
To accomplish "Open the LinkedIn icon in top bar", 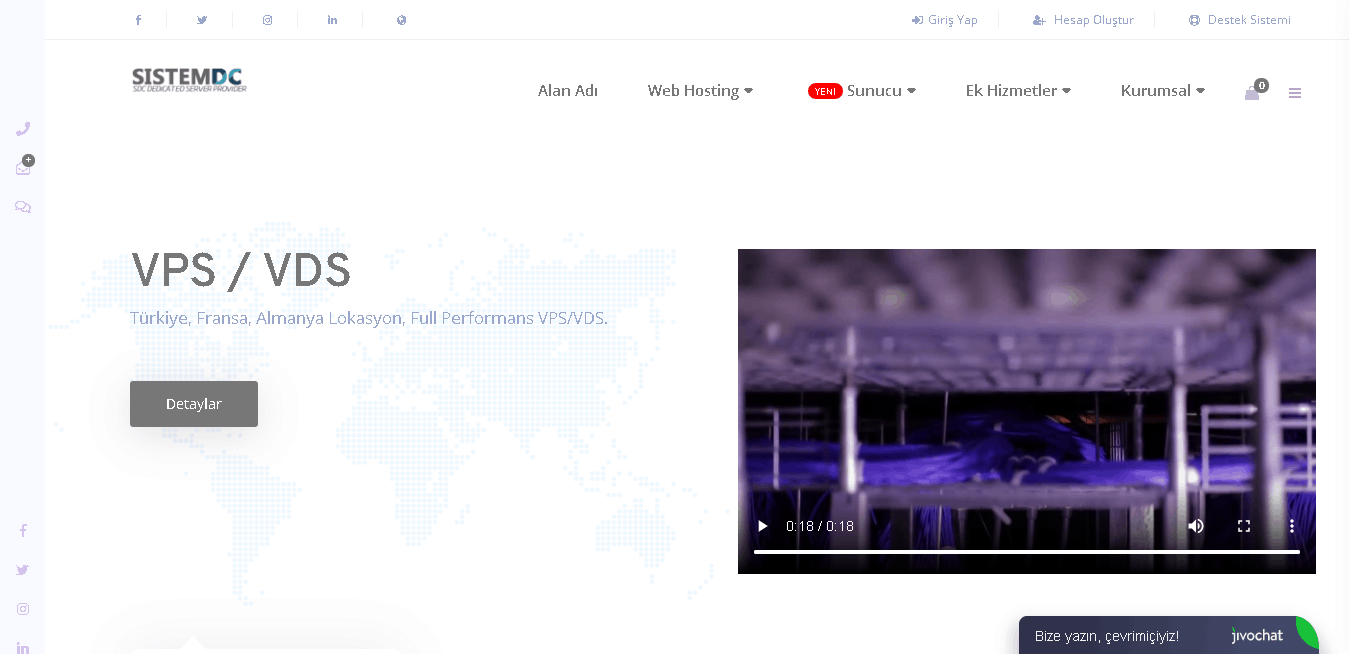I will [332, 20].
